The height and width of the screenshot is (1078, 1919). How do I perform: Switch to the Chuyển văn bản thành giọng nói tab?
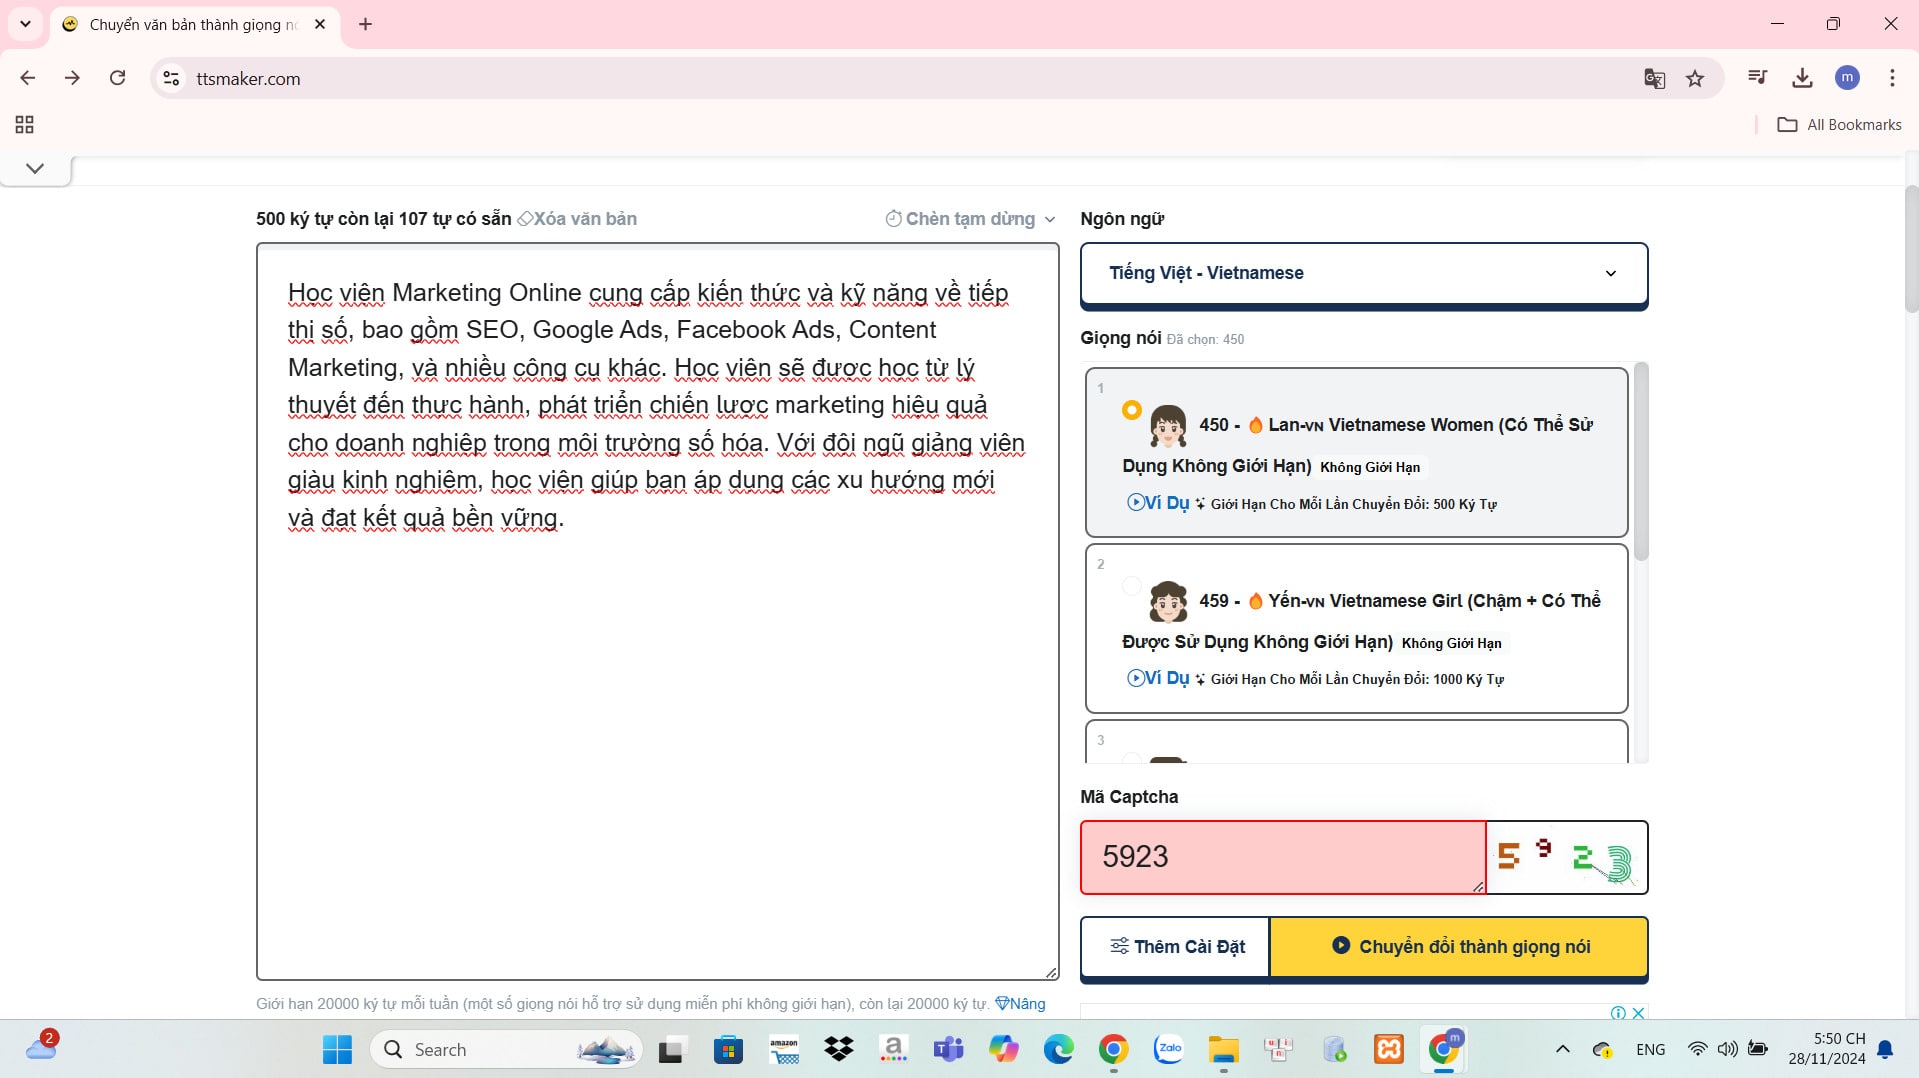pos(195,24)
